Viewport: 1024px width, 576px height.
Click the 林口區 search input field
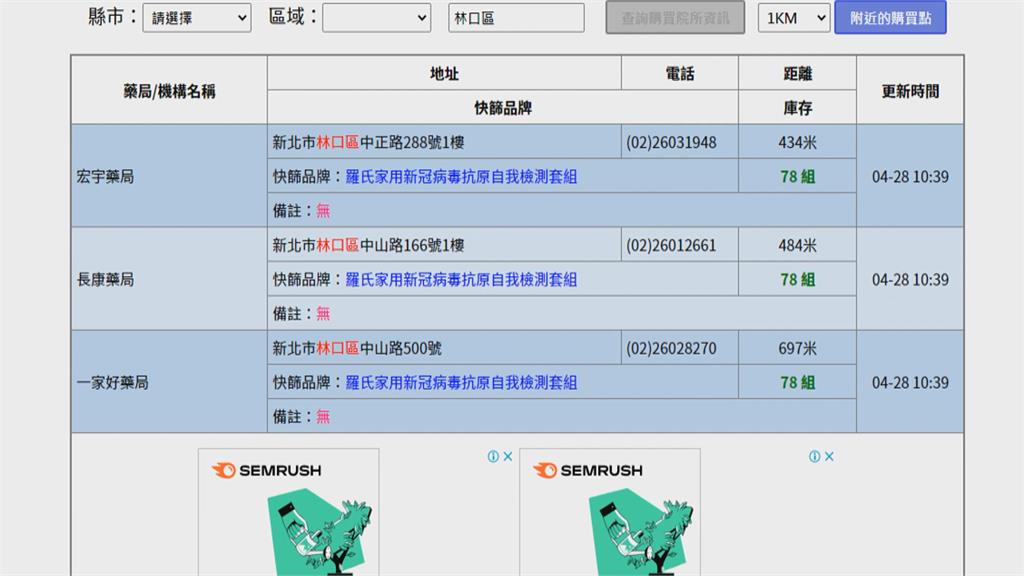(x=516, y=18)
